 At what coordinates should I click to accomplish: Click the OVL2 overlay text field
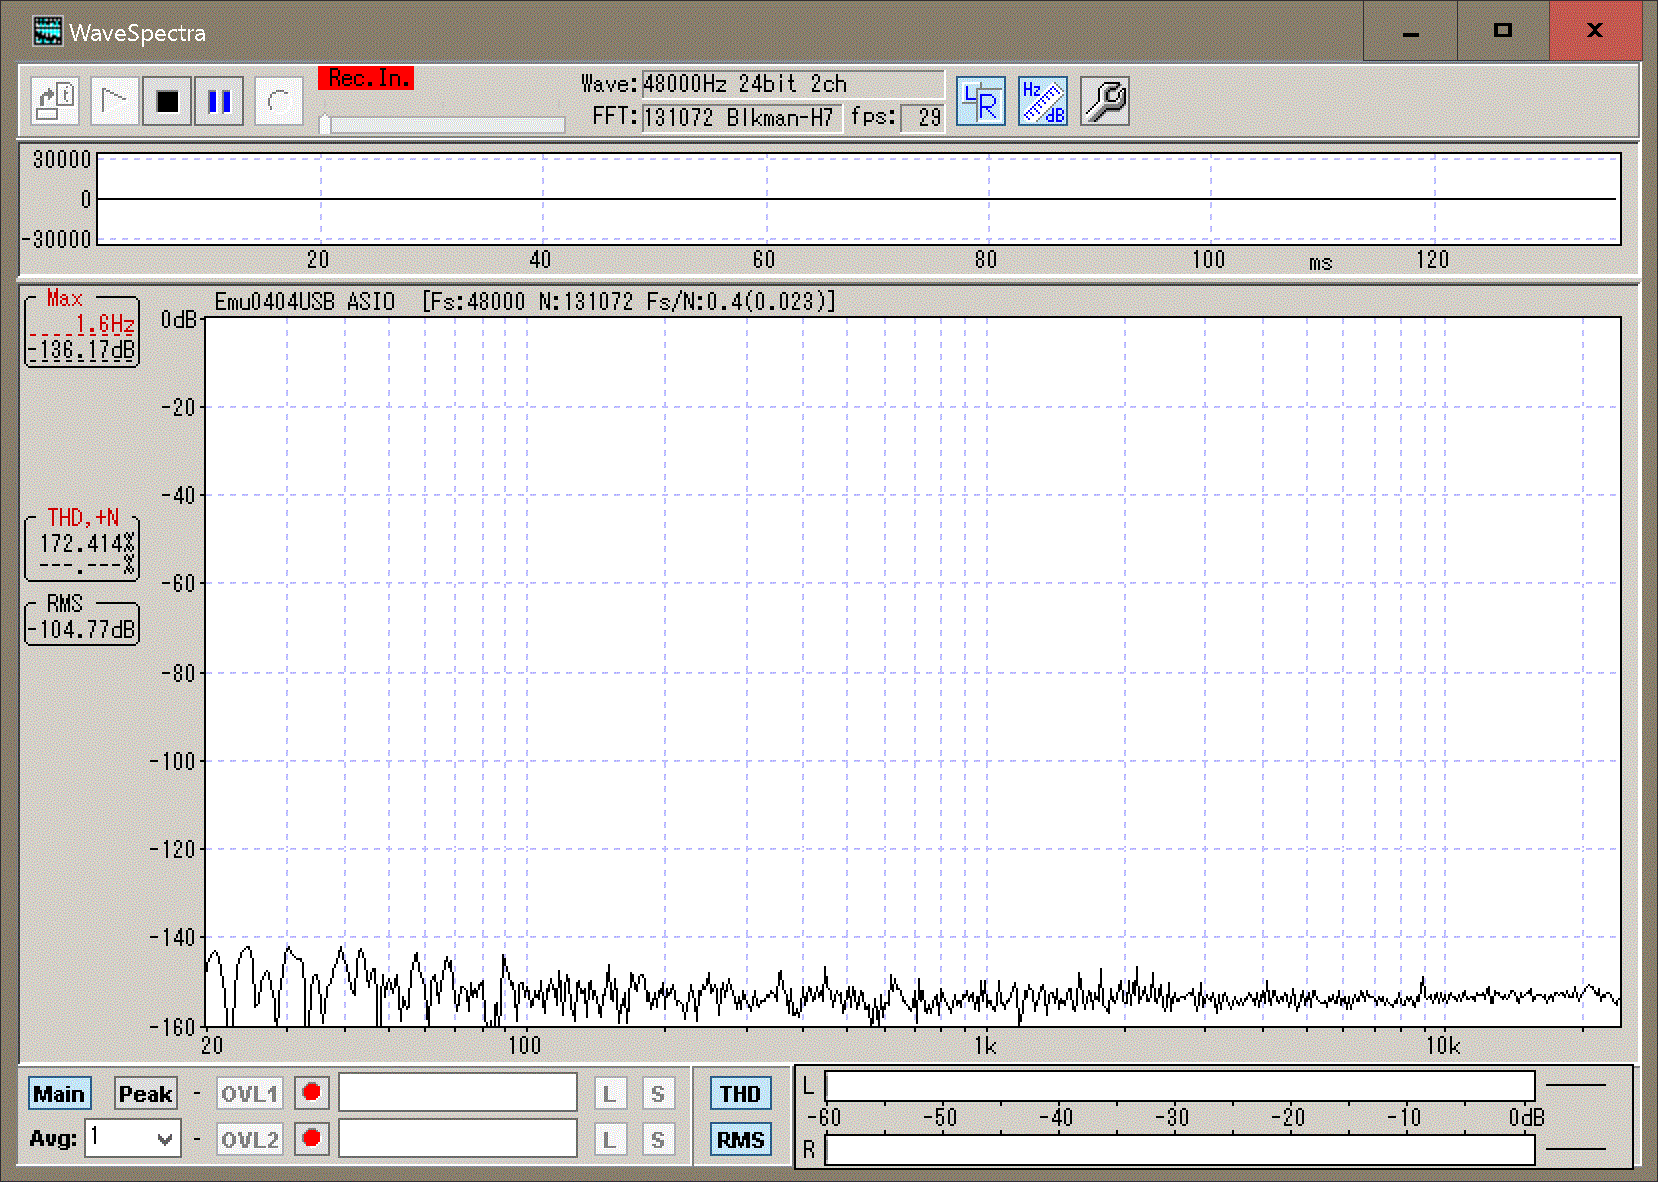pos(458,1139)
